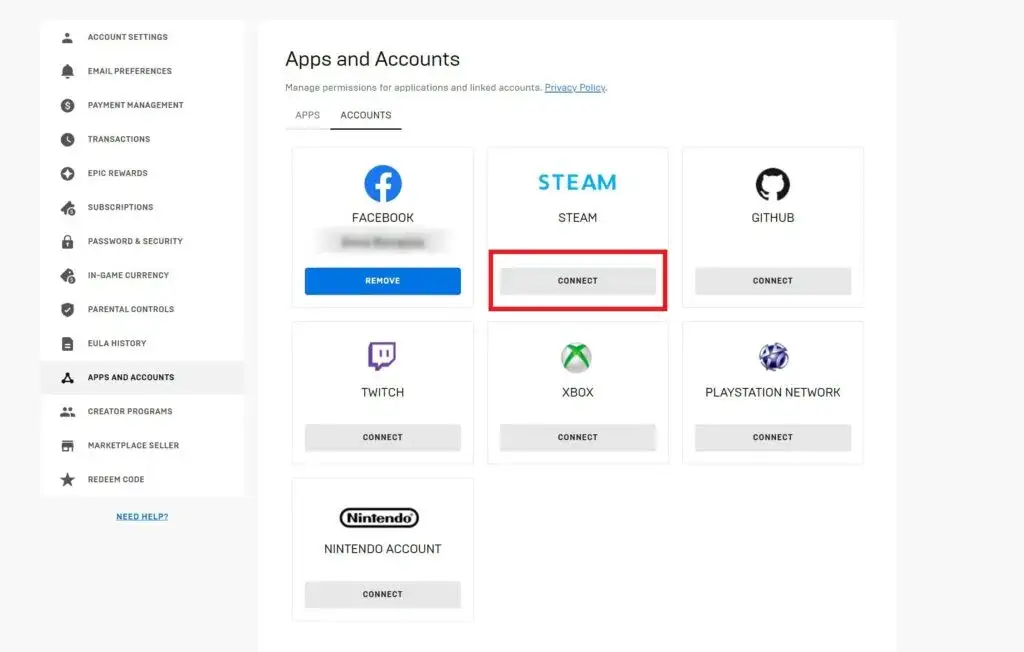Remove the linked Facebook account
This screenshot has height=652, width=1024.
pyautogui.click(x=382, y=281)
